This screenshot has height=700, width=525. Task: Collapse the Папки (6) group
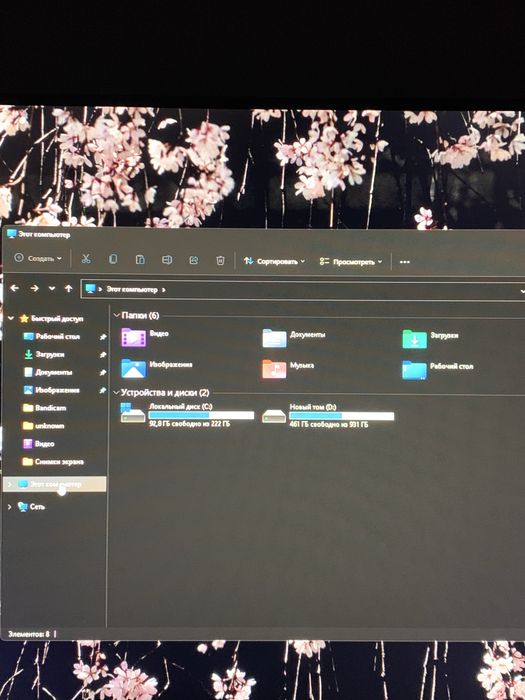tap(117, 315)
